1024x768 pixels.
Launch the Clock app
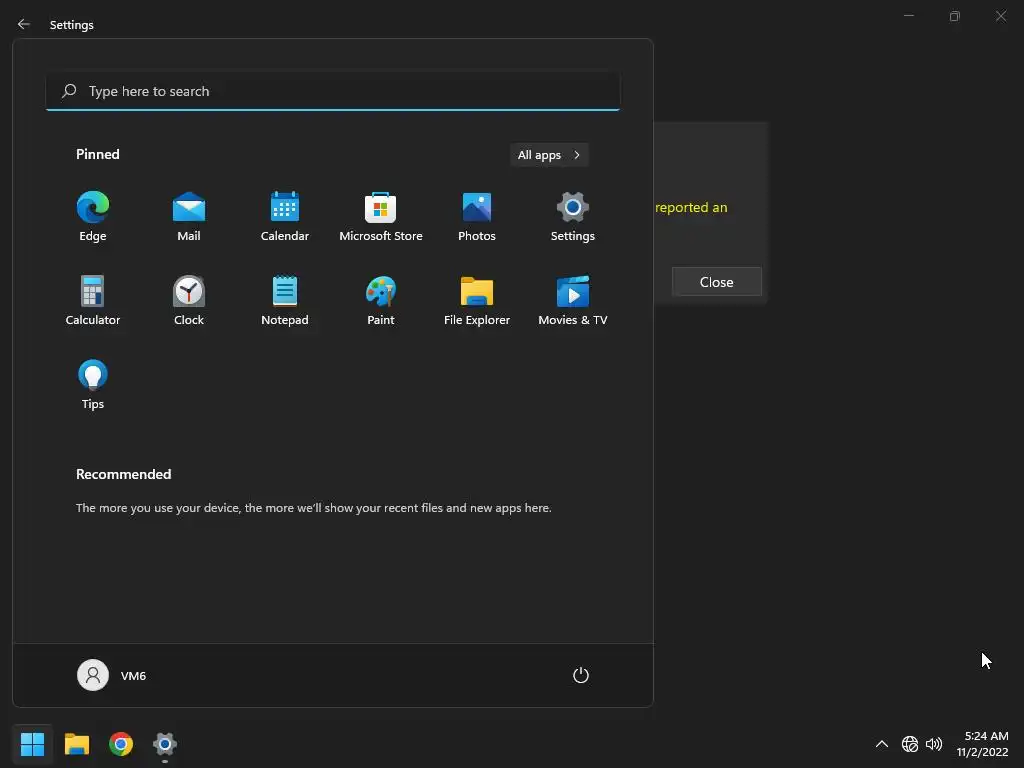(189, 300)
